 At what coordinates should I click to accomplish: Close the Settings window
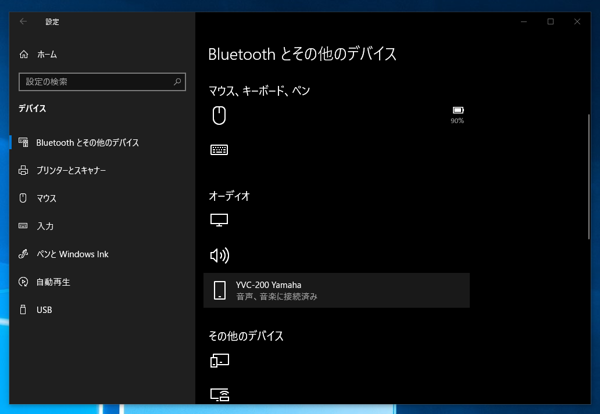pos(577,22)
